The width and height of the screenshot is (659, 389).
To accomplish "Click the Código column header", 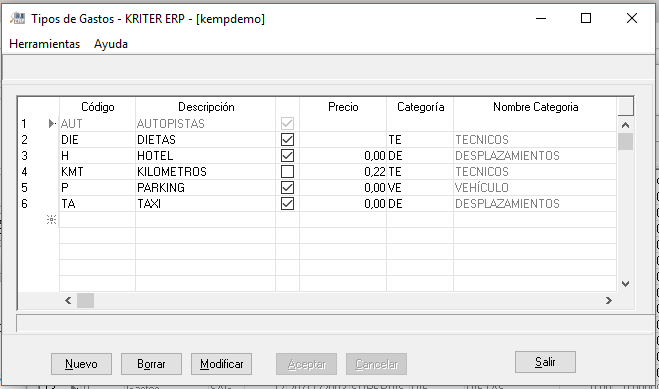I will (x=98, y=107).
